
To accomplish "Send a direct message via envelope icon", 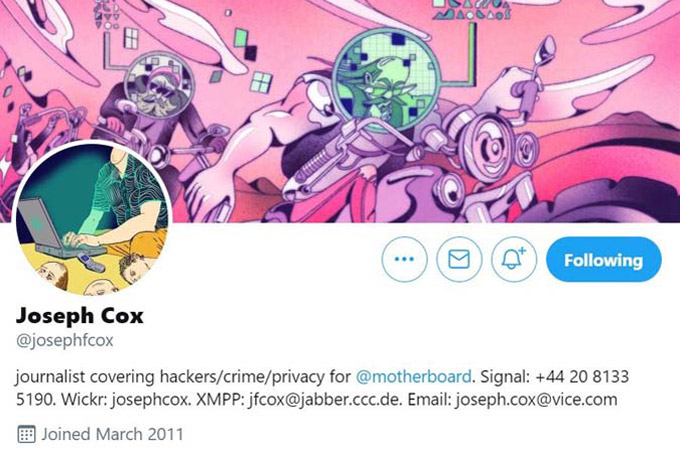I will coord(459,259).
